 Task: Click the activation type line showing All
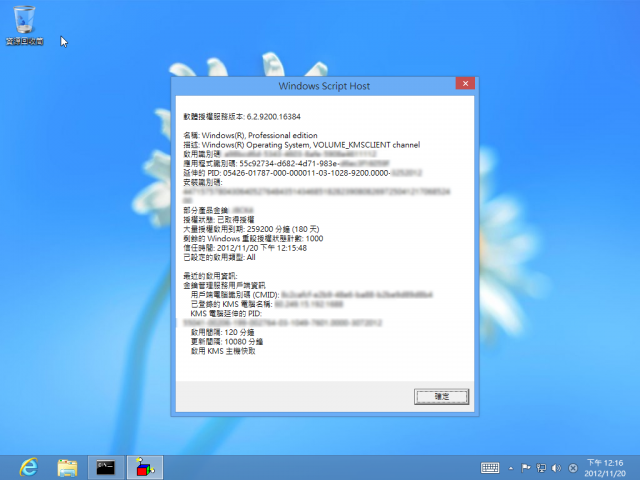[x=219, y=257]
